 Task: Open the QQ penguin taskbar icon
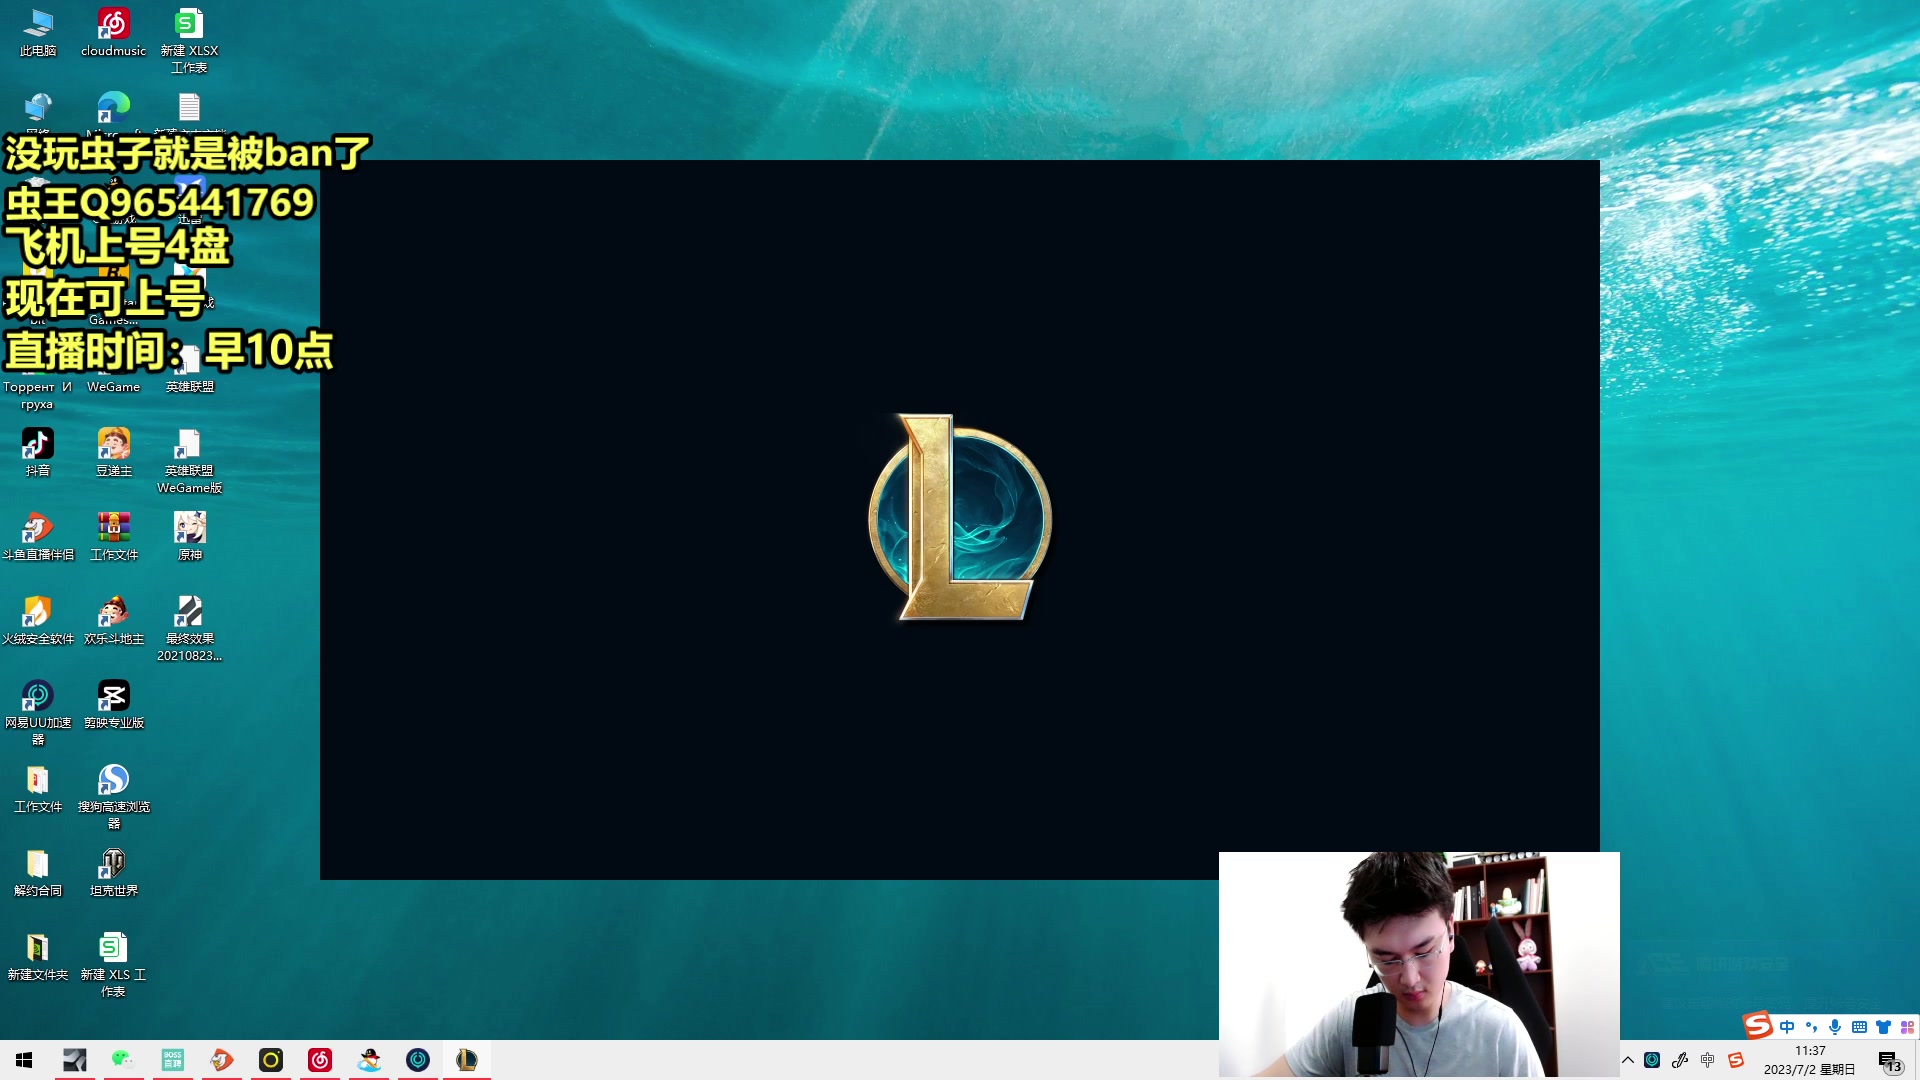pos(369,1060)
